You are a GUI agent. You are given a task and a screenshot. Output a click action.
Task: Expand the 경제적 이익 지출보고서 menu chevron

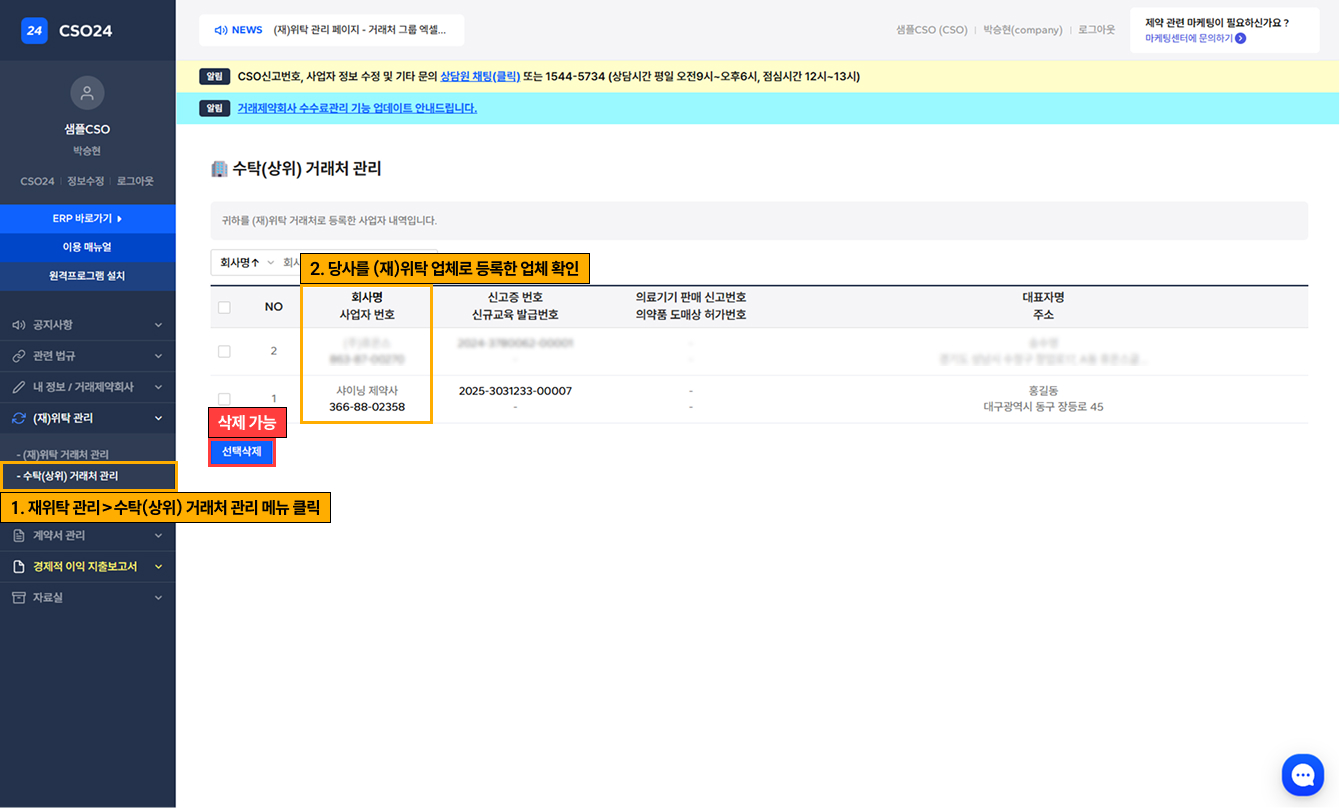158,567
